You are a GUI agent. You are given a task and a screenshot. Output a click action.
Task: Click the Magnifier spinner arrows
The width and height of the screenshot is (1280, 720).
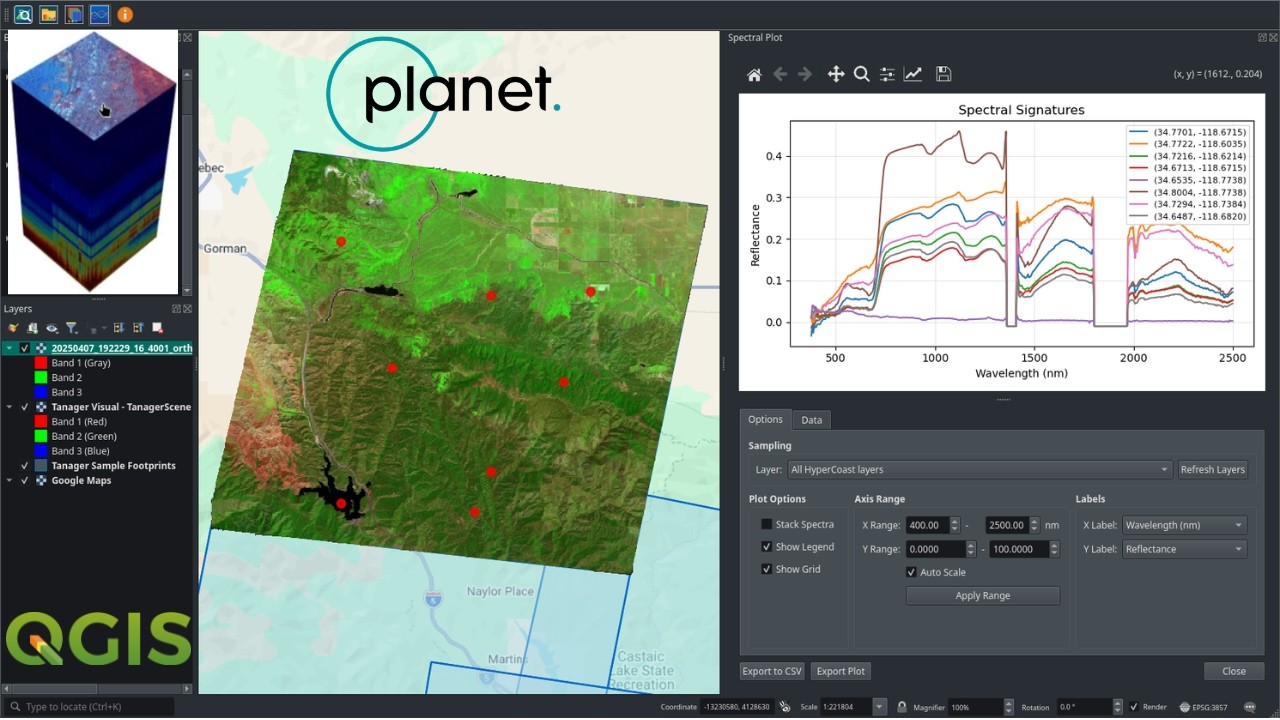(x=1008, y=707)
